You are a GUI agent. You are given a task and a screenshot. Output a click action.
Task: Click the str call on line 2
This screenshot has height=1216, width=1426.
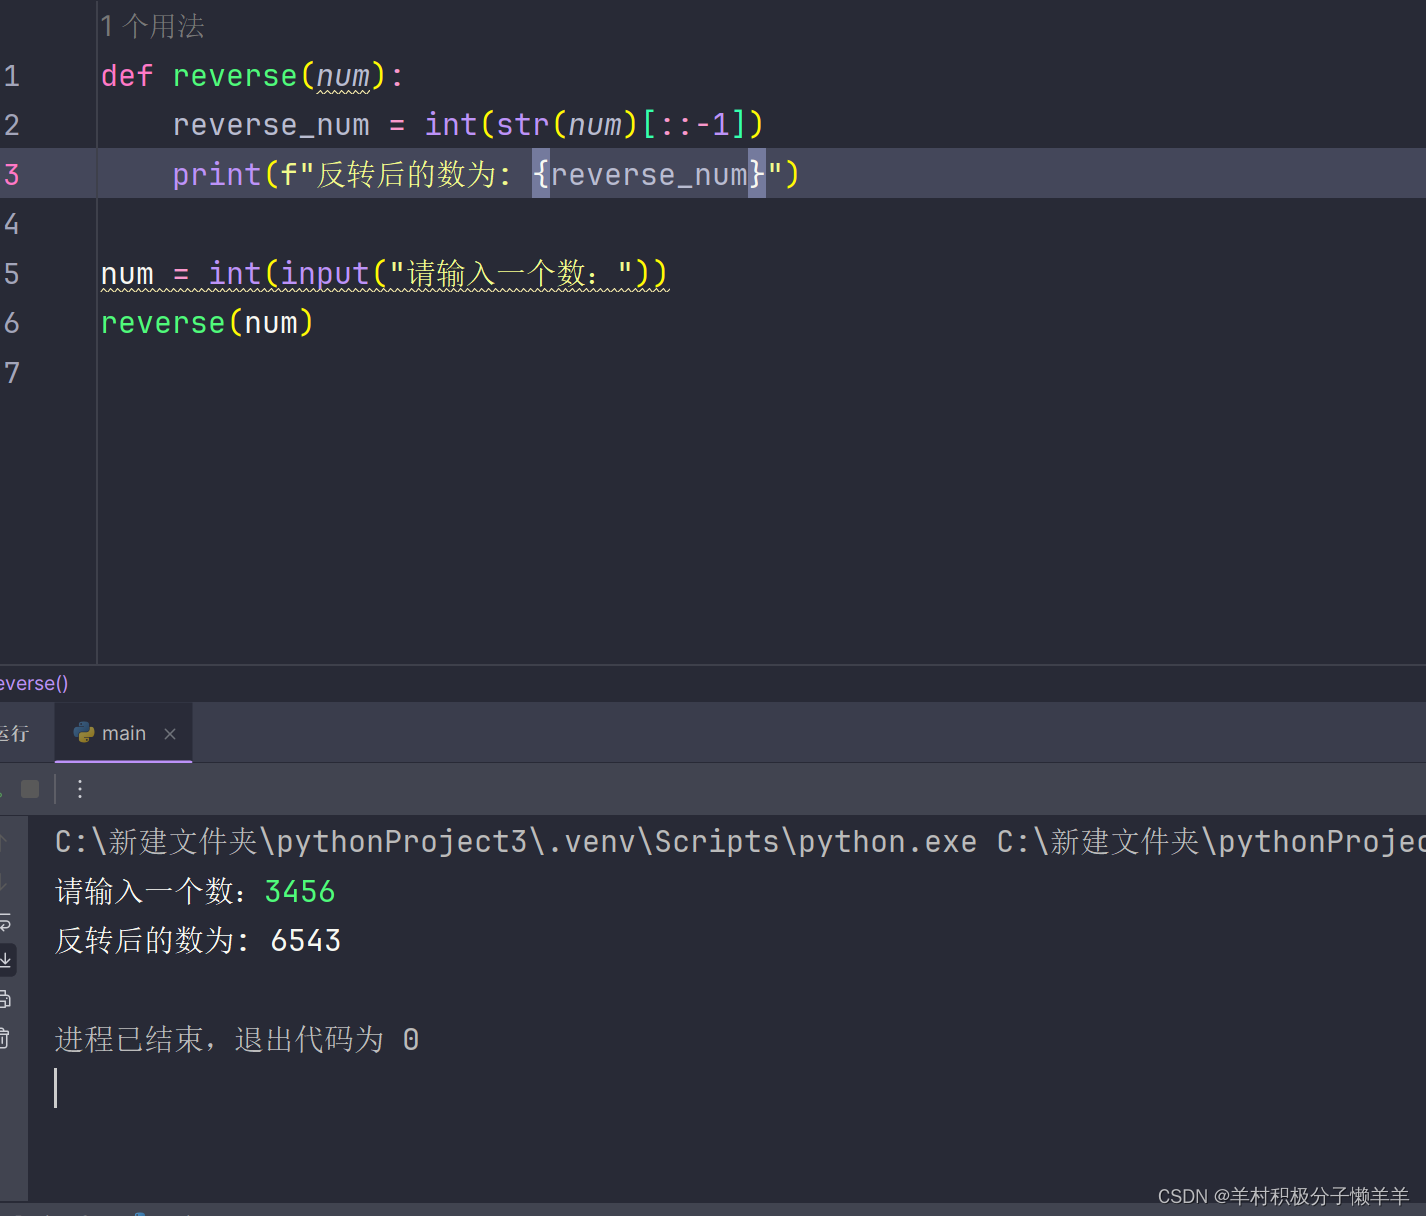[523, 125]
